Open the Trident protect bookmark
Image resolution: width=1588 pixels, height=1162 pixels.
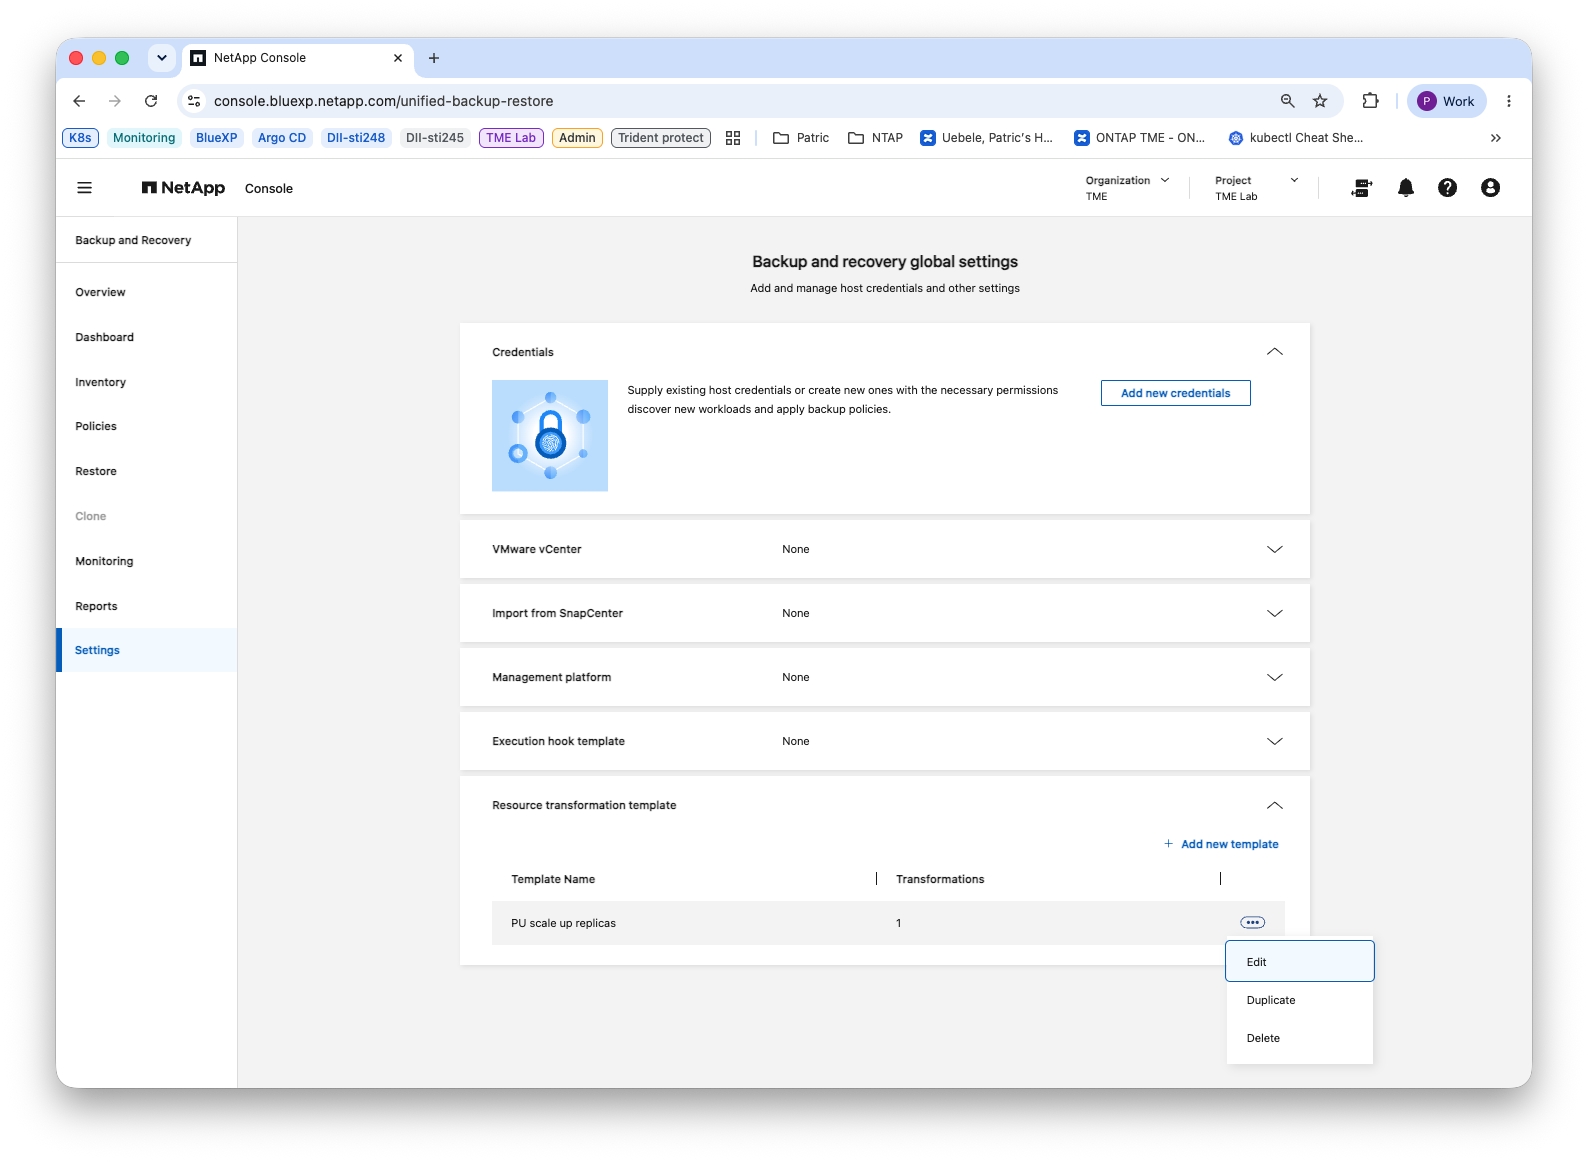661,138
